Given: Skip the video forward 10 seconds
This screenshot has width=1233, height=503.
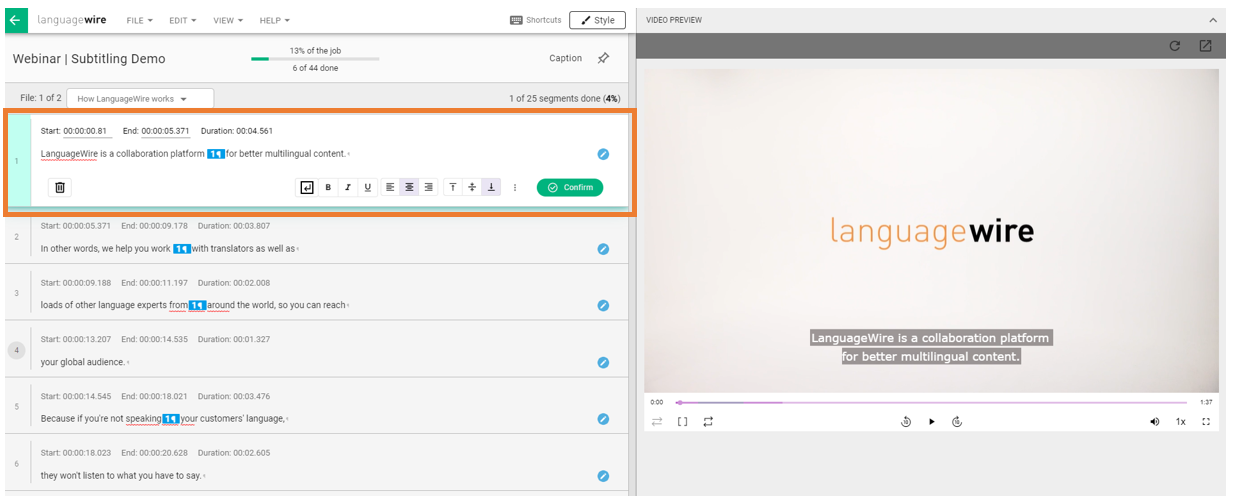Looking at the screenshot, I should coord(957,422).
